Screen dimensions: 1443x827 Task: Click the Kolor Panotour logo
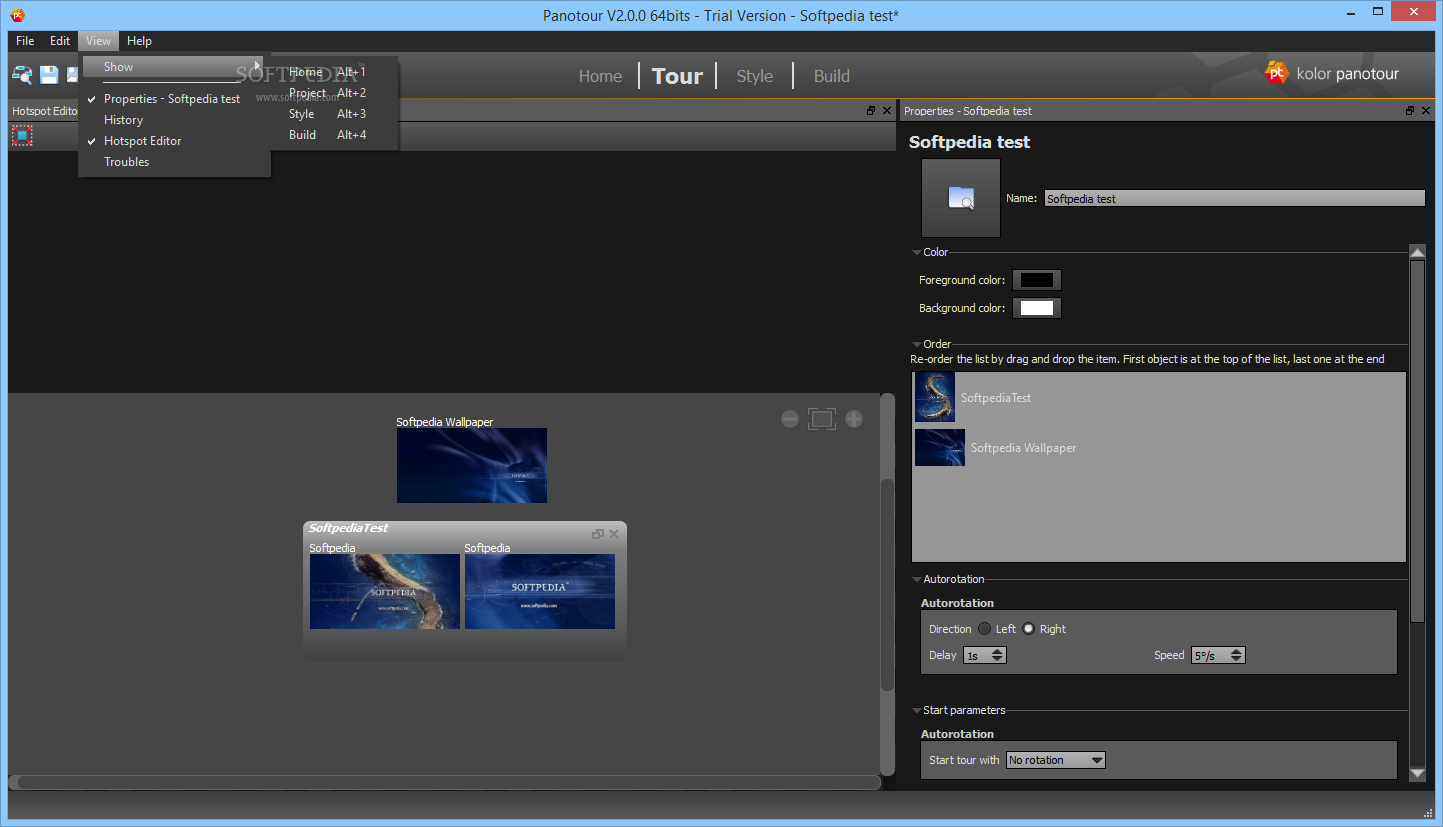point(1332,73)
